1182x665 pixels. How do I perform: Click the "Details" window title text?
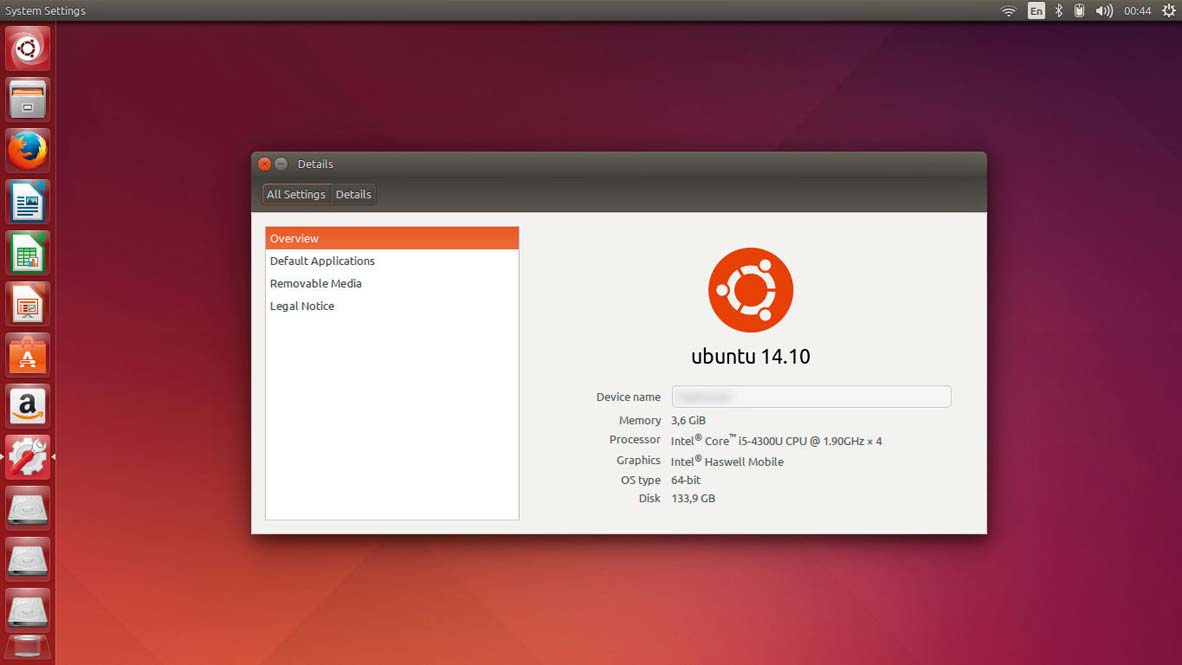click(x=315, y=164)
